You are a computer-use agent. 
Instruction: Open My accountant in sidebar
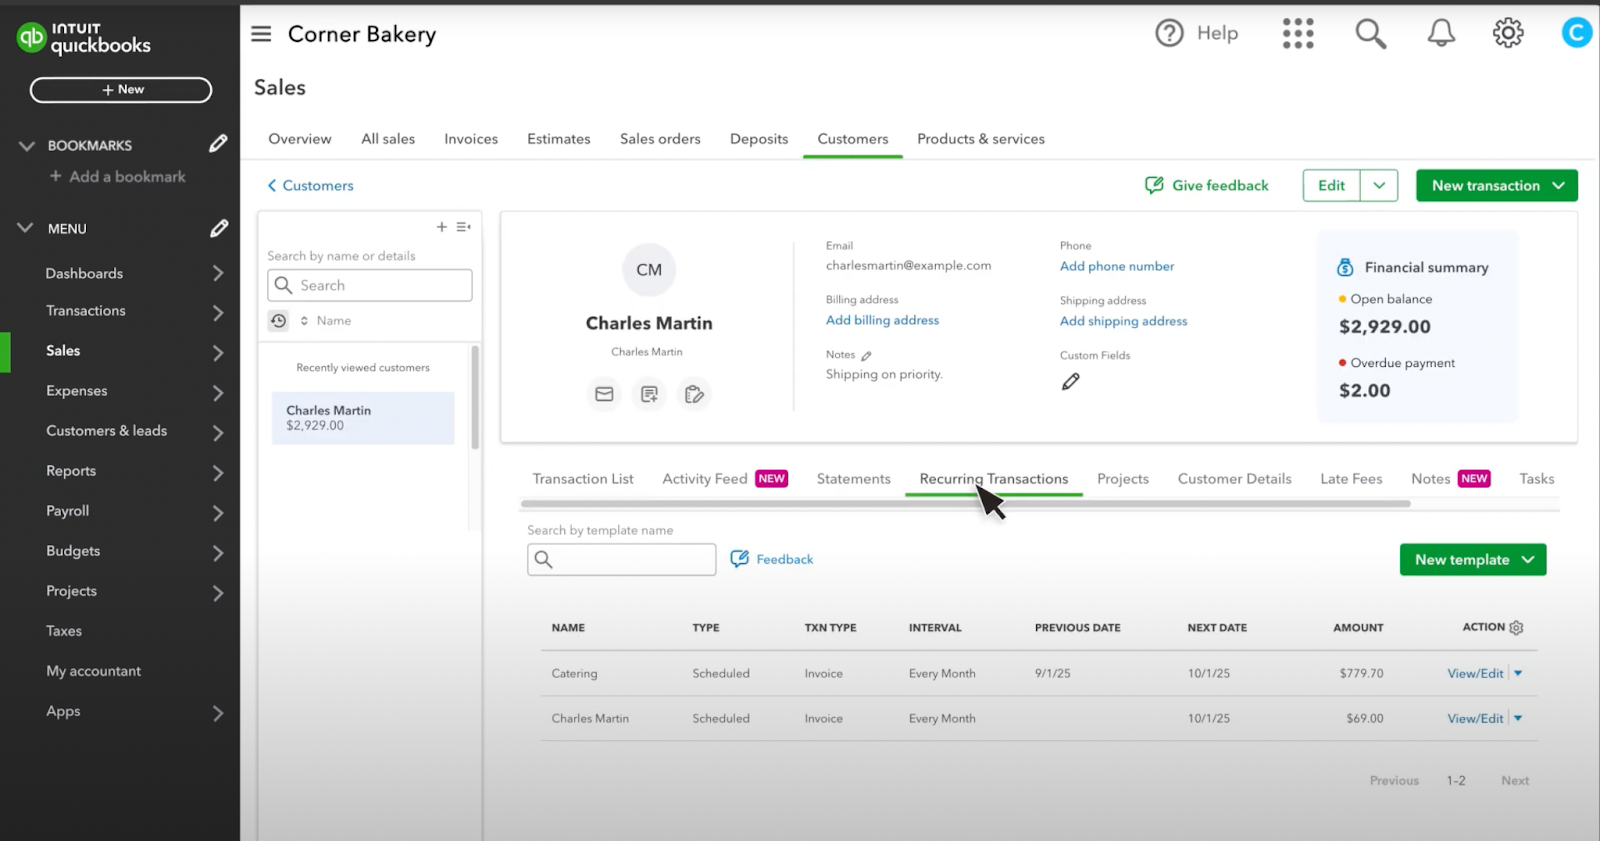coord(93,671)
